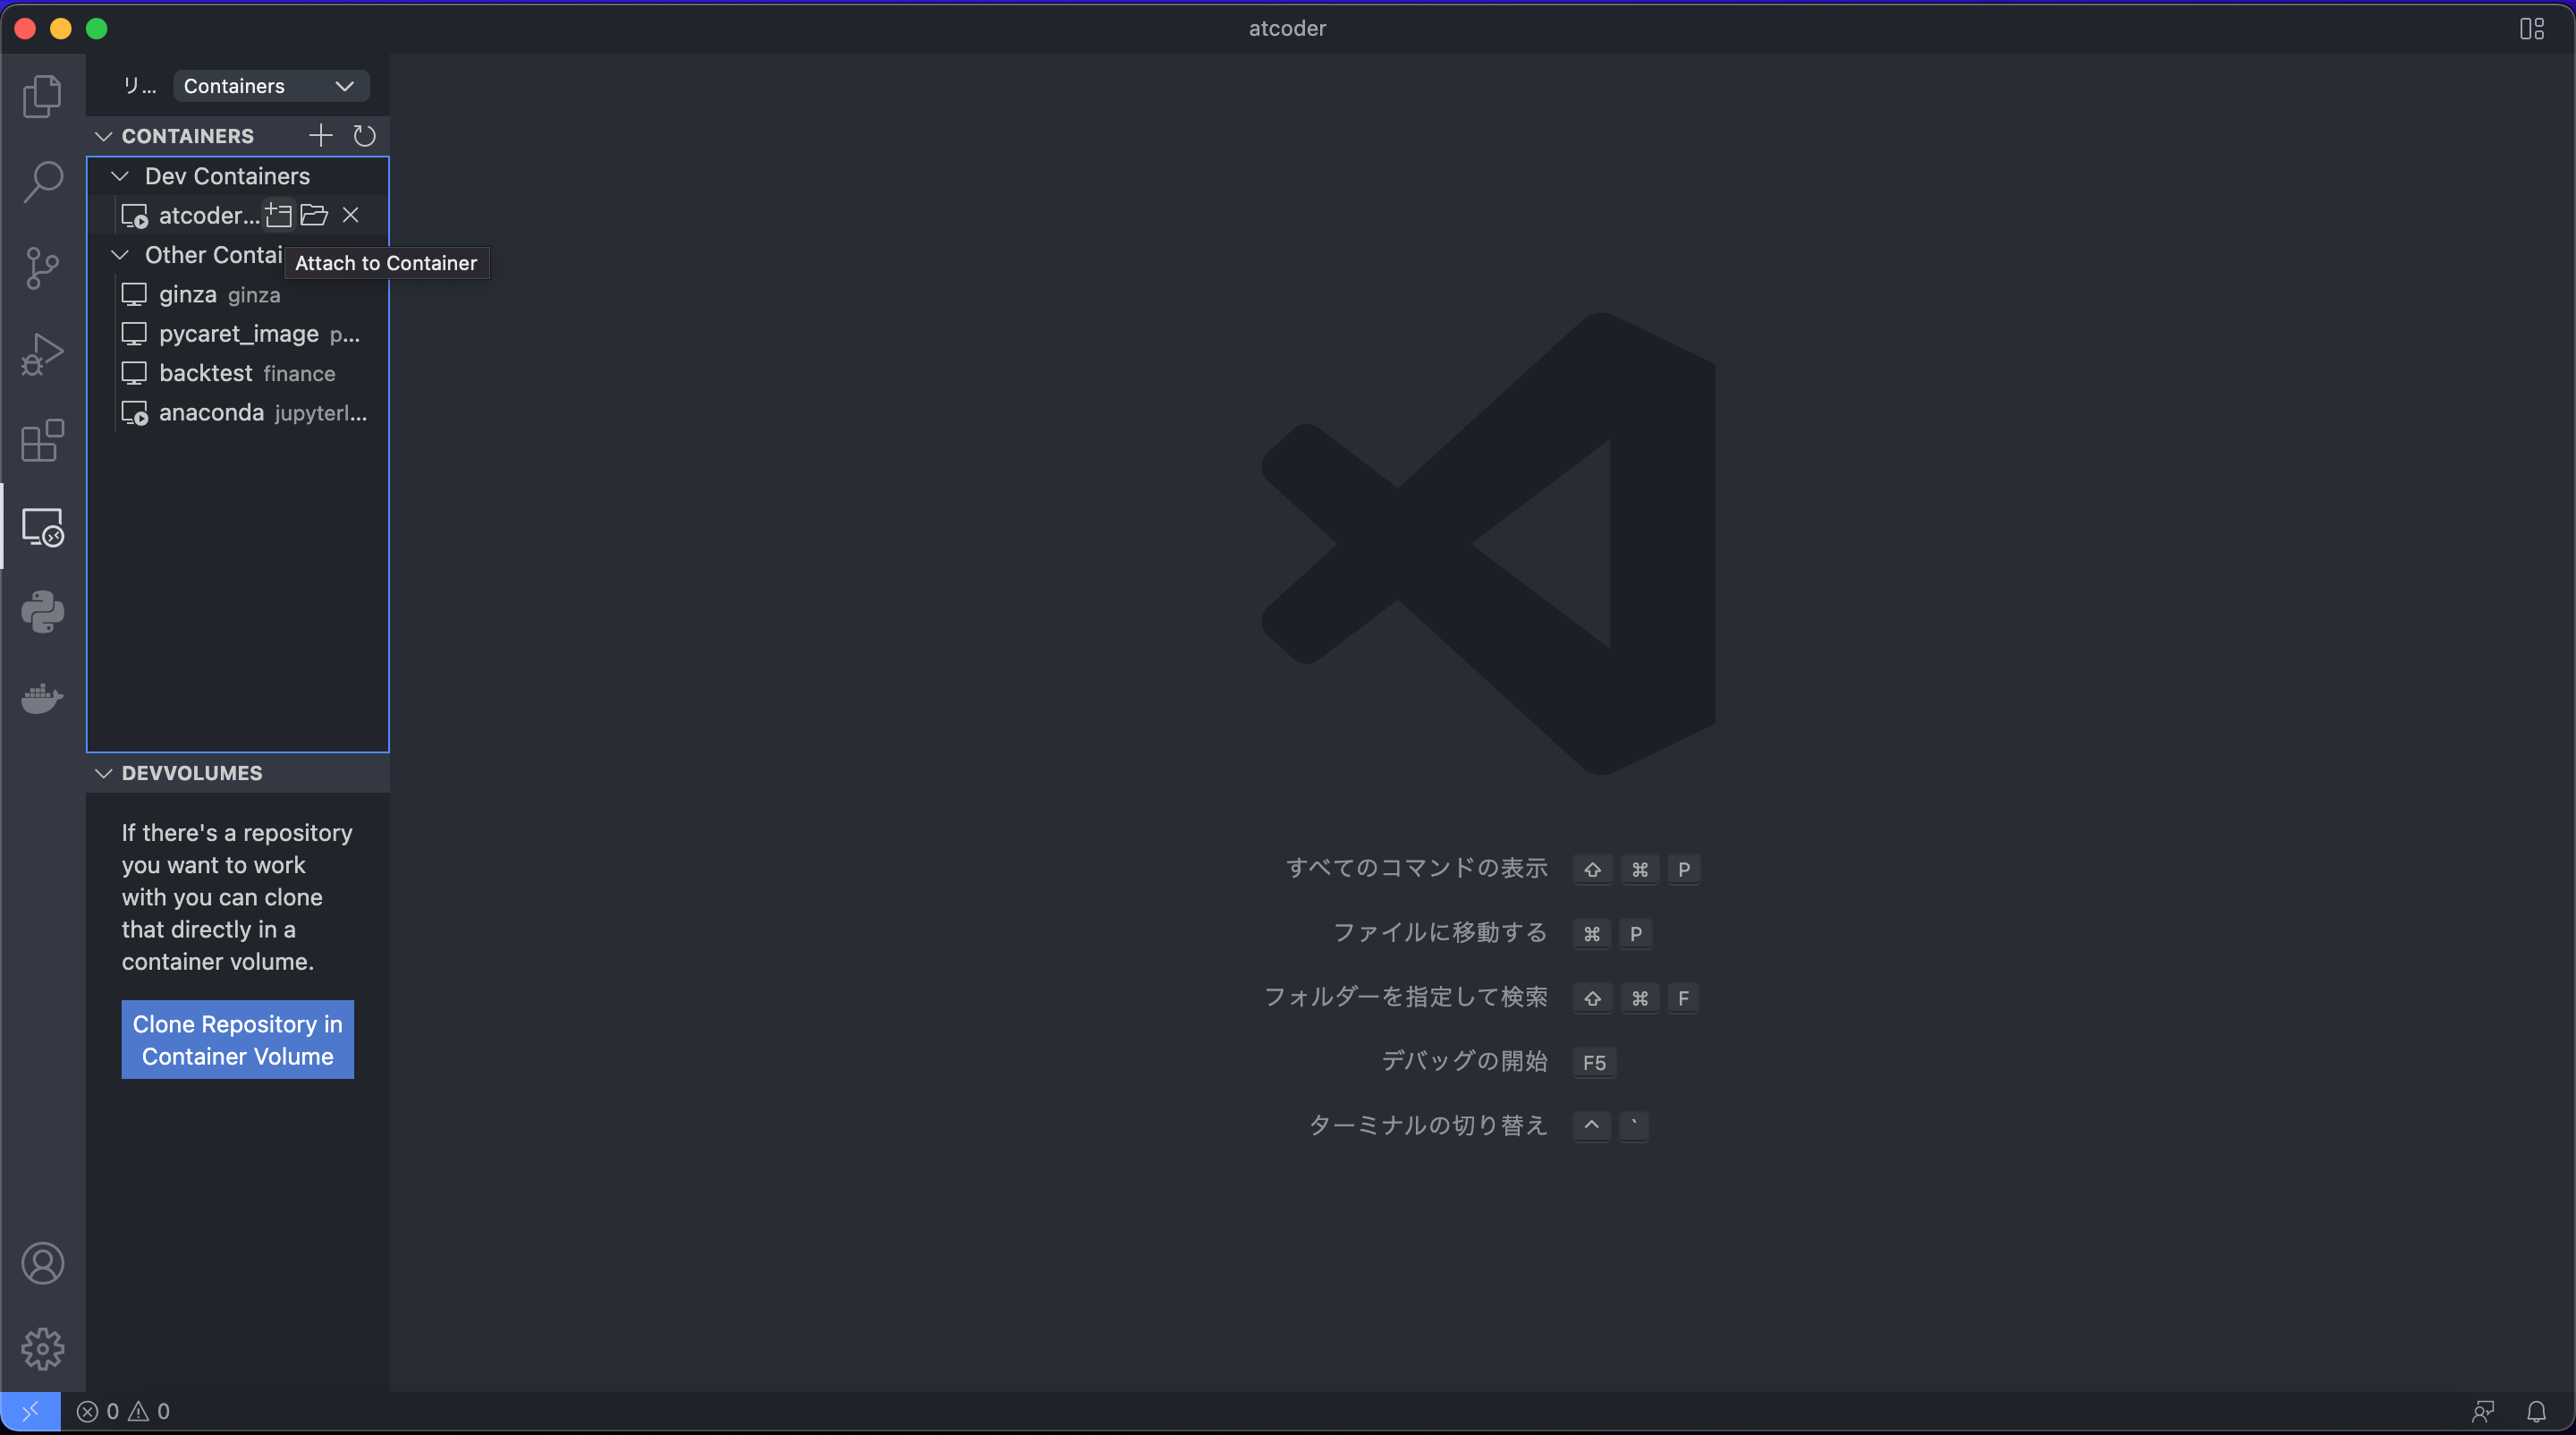The height and width of the screenshot is (1435, 2576).
Task: Open the Search view icon
Action: pos(42,182)
